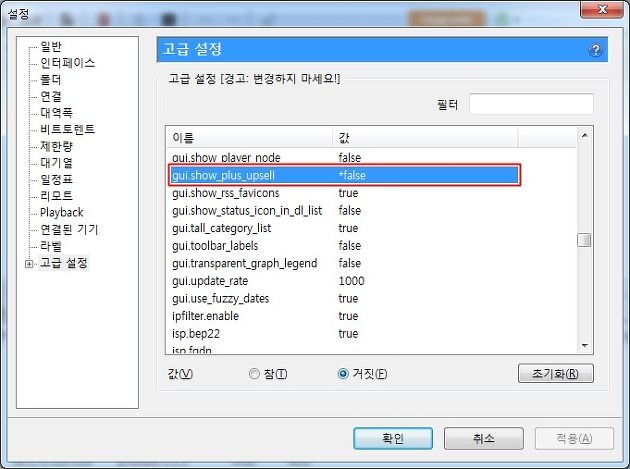
Task: Close the 설정 dialog window
Action: tap(601, 10)
